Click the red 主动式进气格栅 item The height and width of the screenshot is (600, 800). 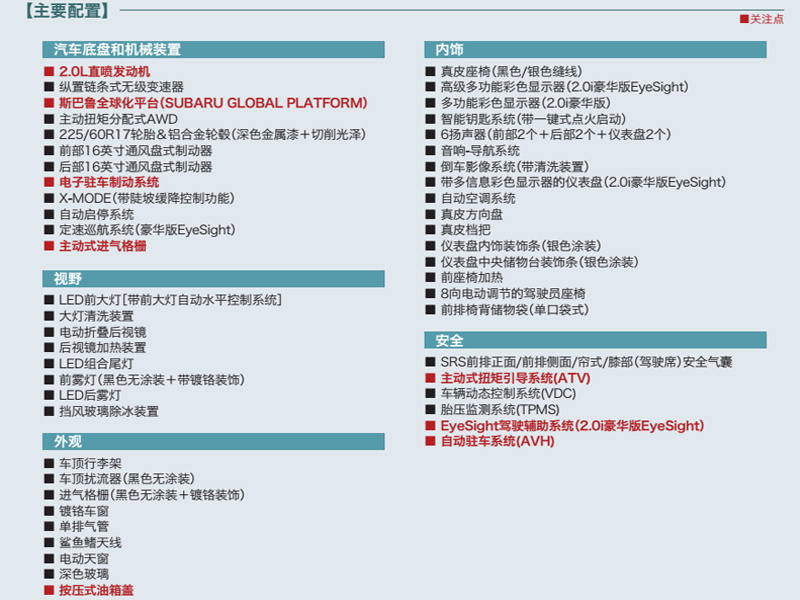click(x=95, y=246)
